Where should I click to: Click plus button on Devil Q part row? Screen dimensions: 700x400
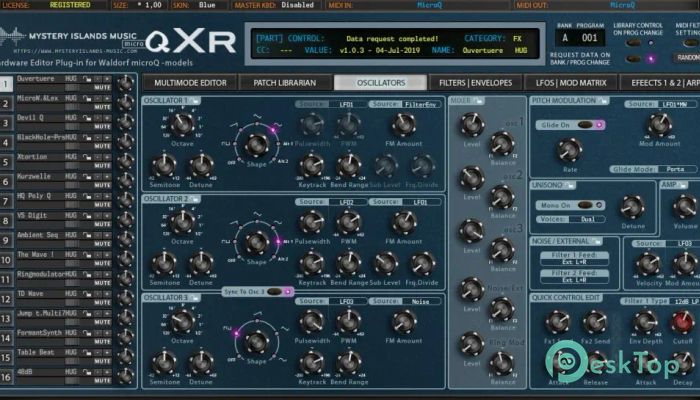107,118
